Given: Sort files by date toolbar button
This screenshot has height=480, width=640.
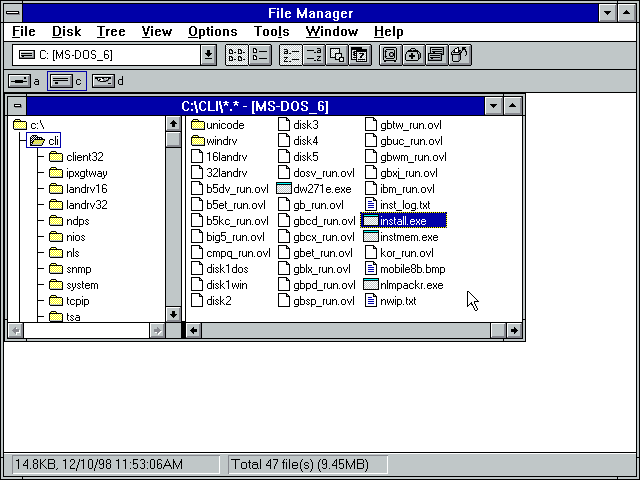Looking at the screenshot, I should tap(360, 55).
